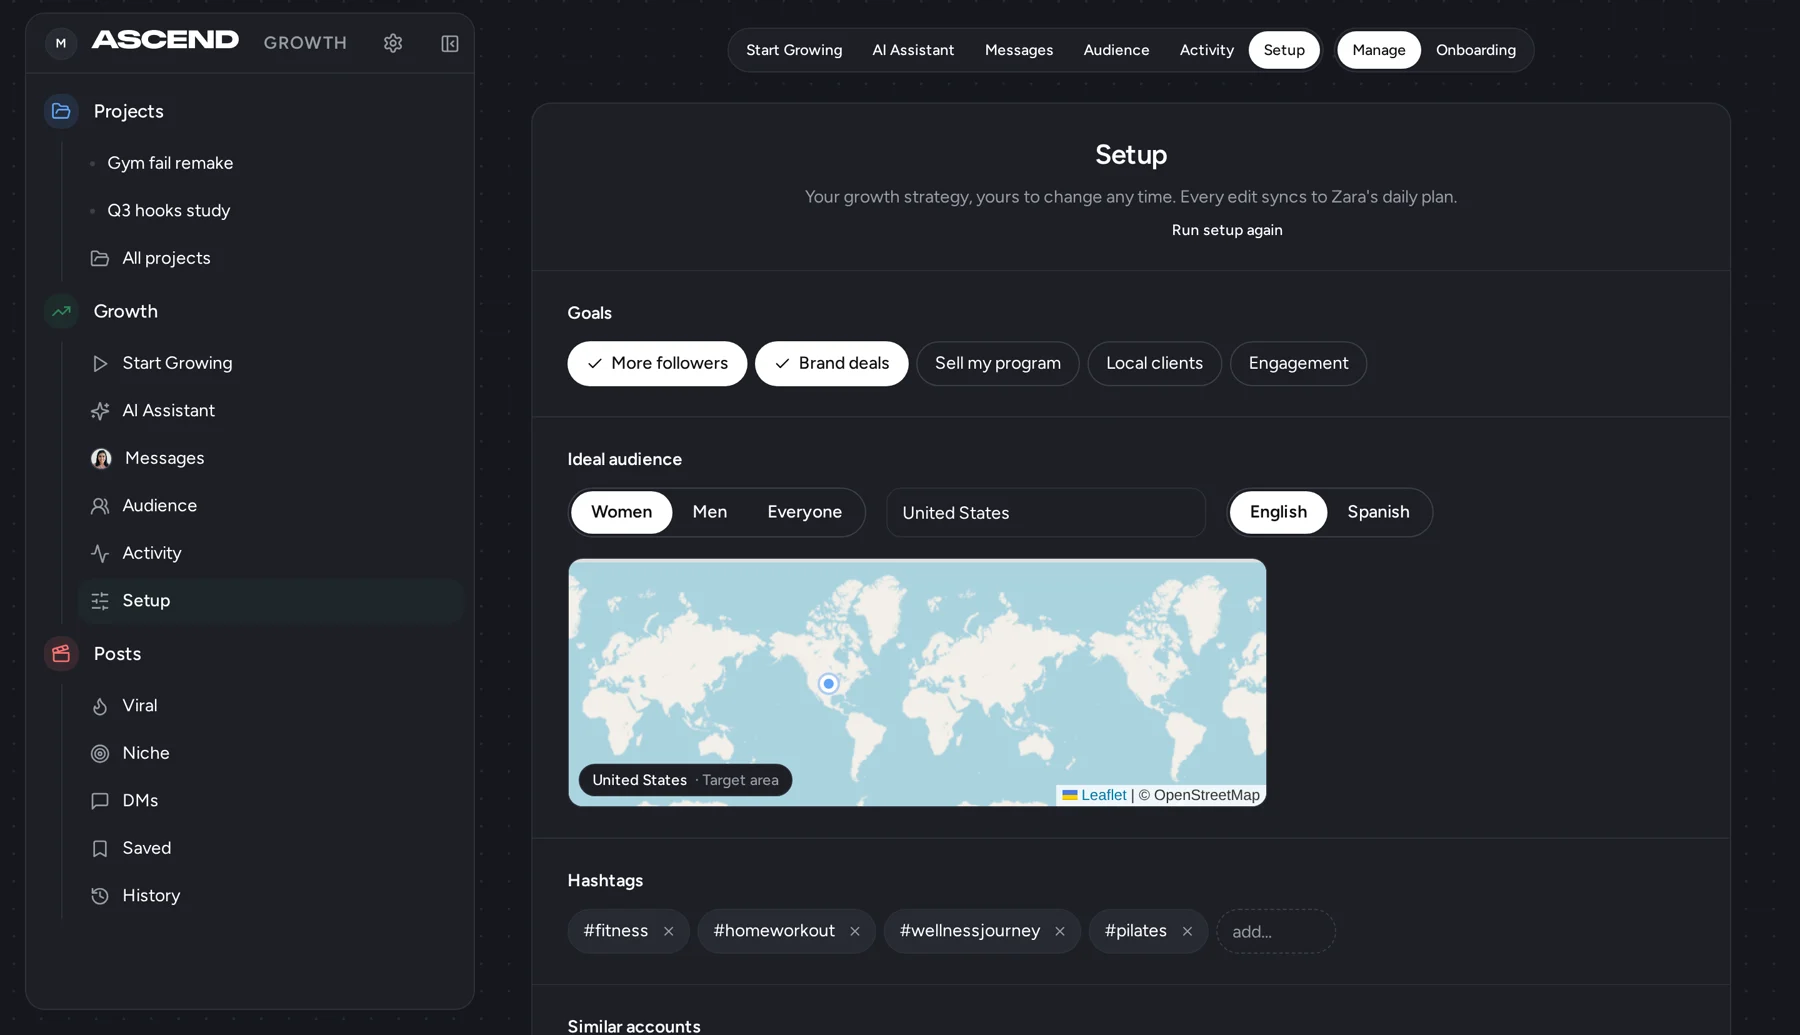Click the Setup sliders icon in sidebar
Viewport: 1800px width, 1035px height.
pyautogui.click(x=100, y=601)
